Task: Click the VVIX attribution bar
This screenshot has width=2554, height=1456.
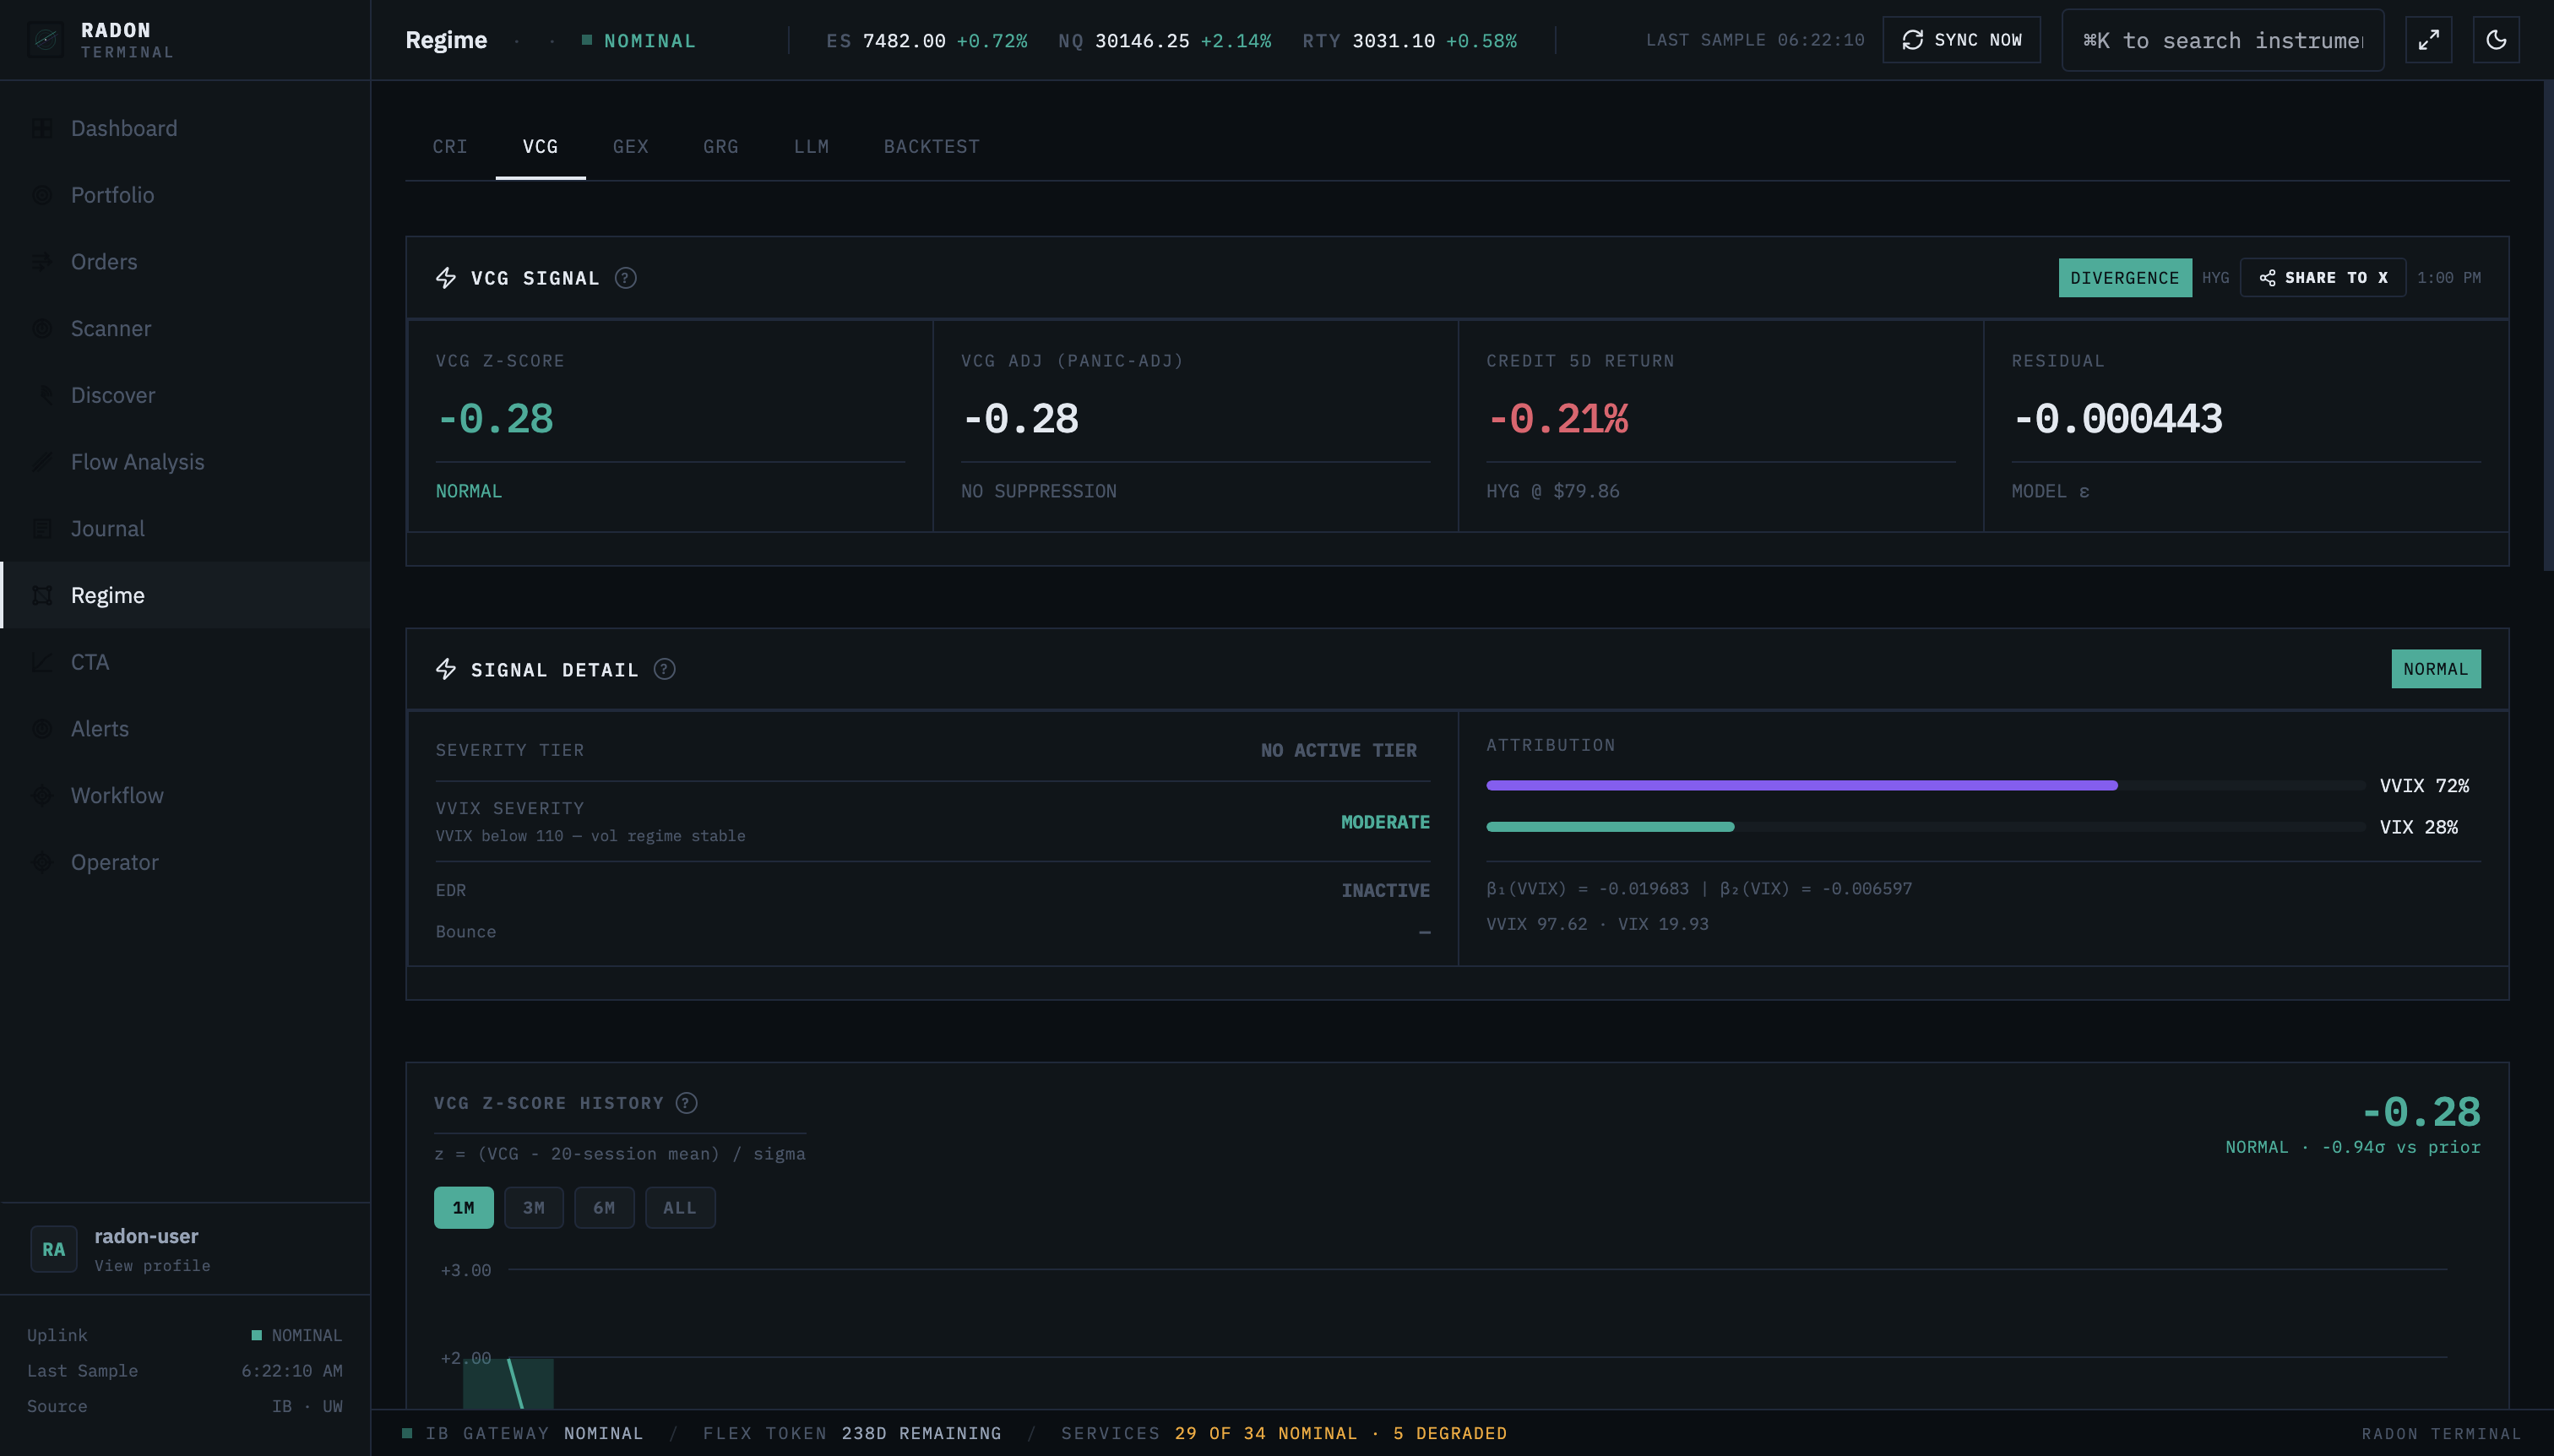Action: click(1926, 785)
